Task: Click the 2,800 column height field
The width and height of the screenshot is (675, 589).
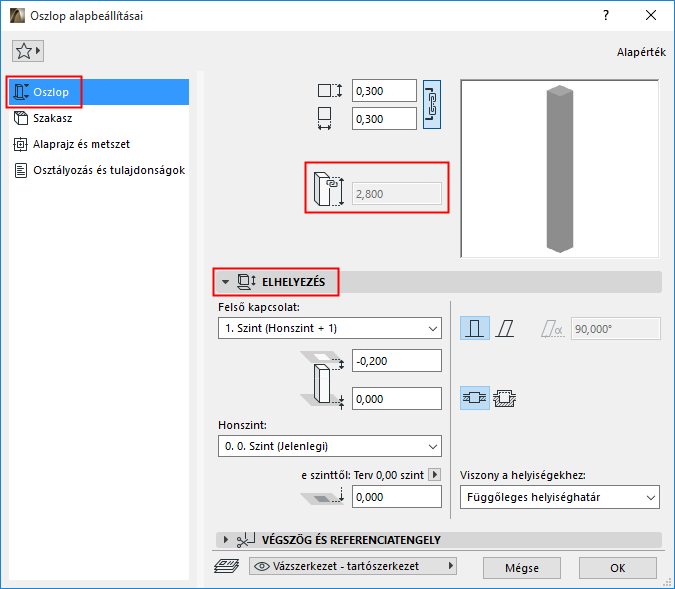Action: coord(397,194)
